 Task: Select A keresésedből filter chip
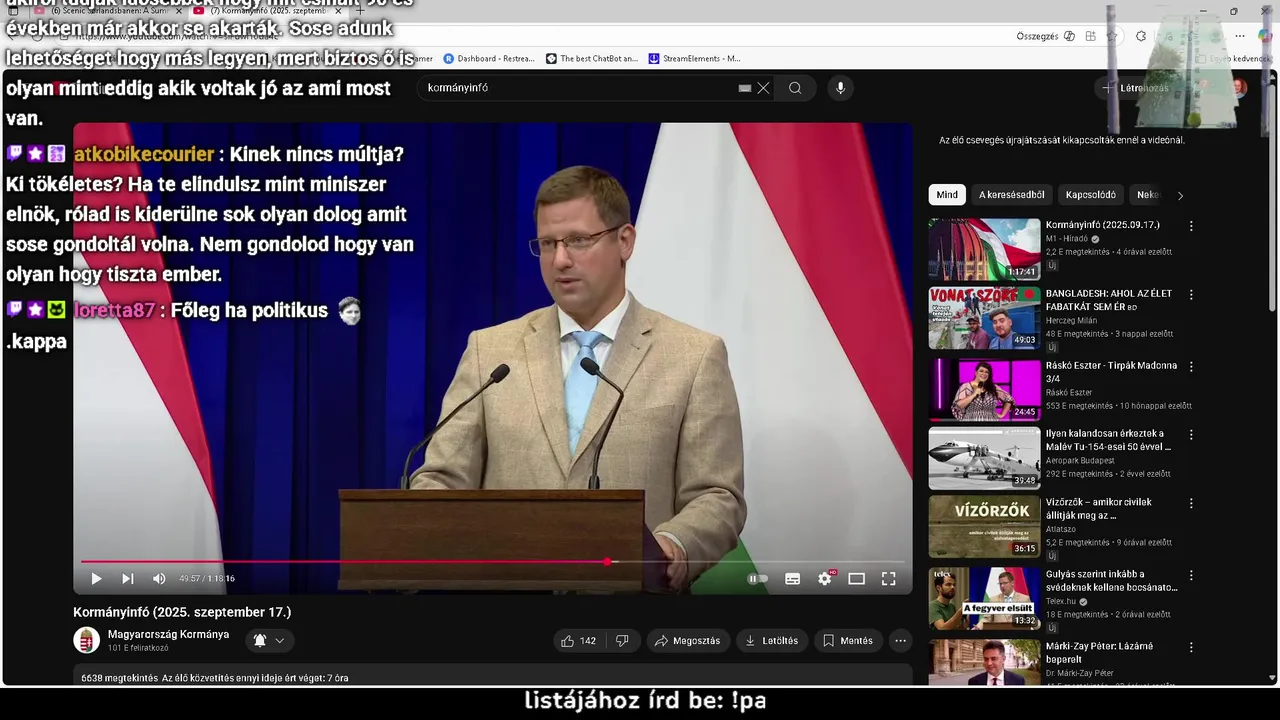click(x=1011, y=195)
